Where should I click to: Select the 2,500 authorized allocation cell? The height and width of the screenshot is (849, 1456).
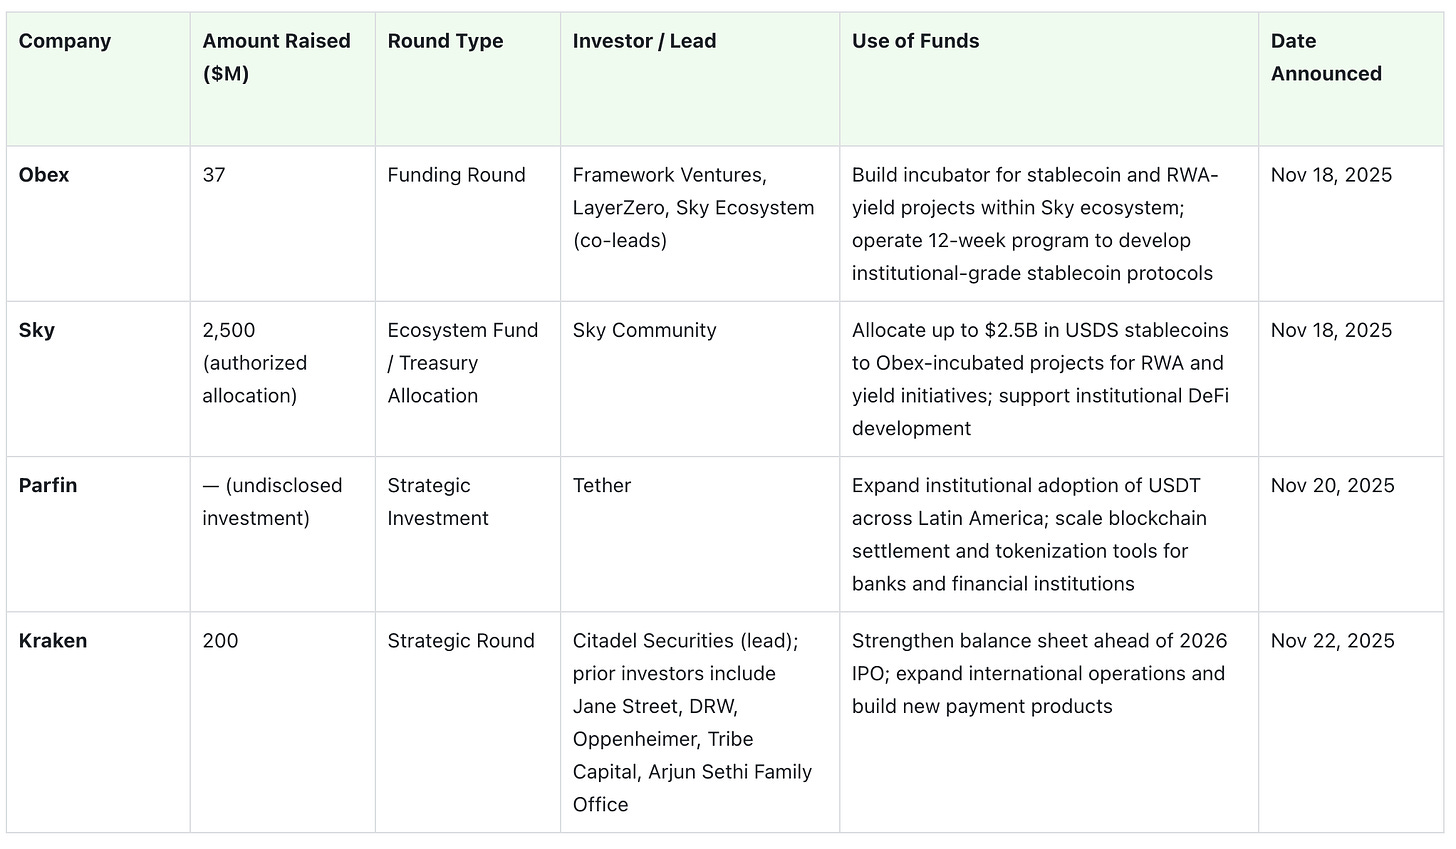tap(254, 362)
